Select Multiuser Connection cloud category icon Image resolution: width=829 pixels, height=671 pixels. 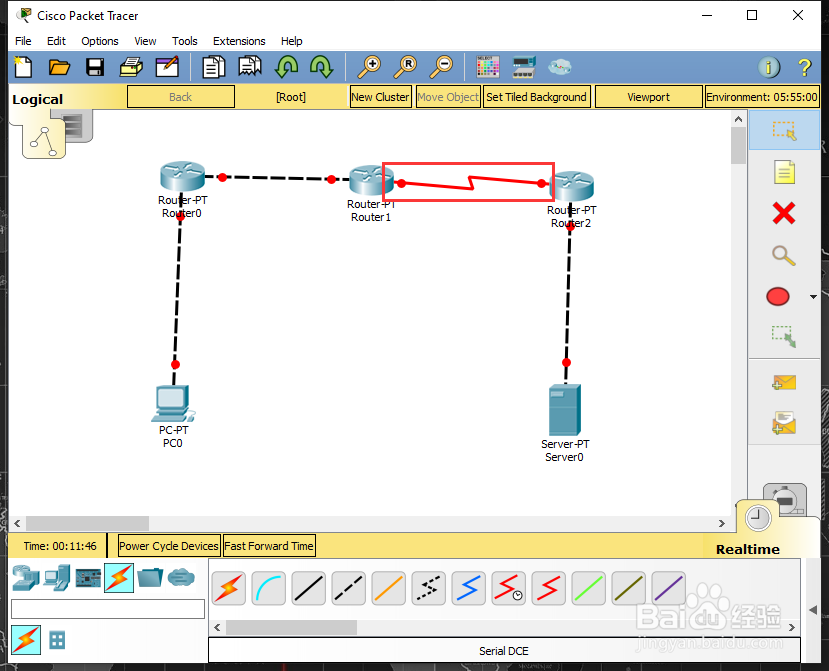[x=181, y=577]
